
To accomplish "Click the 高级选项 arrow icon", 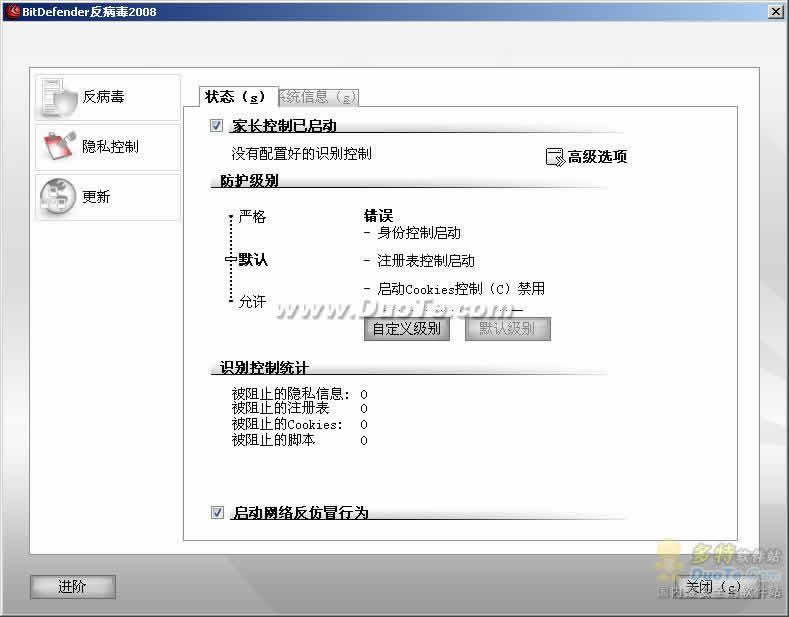I will [555, 157].
